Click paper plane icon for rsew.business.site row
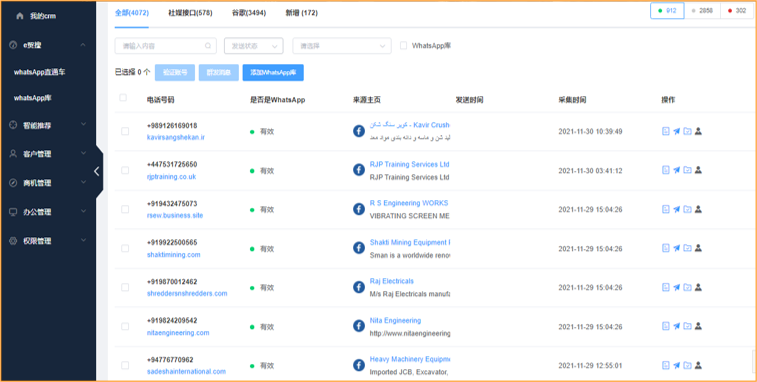Viewport: 757px width, 382px height. pos(676,209)
